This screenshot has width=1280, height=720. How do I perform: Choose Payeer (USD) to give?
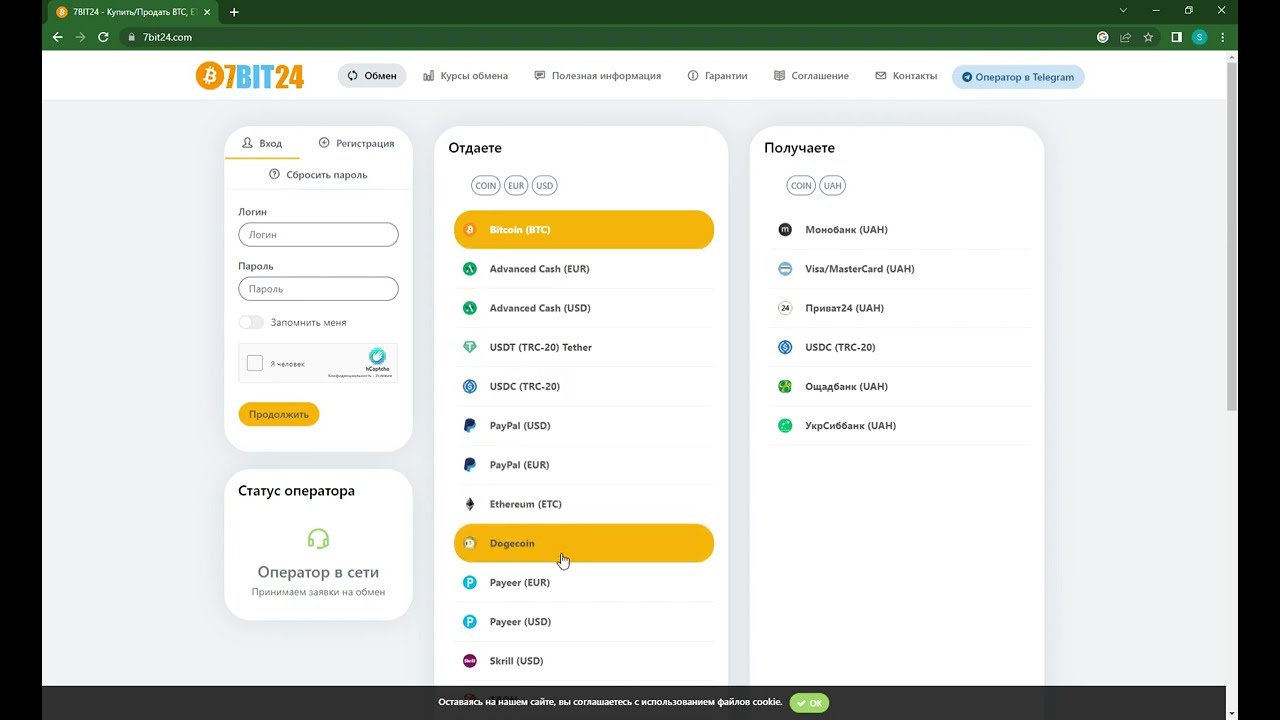[584, 621]
